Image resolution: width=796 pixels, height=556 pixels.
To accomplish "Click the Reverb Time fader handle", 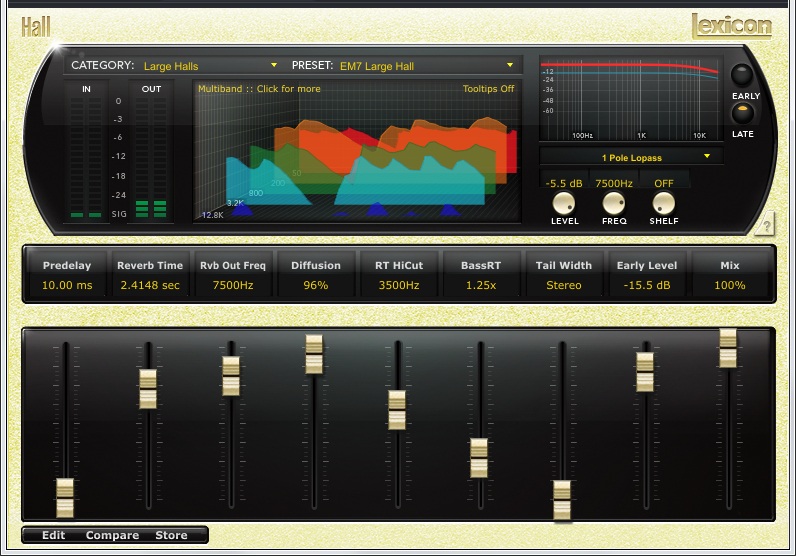I will click(148, 389).
